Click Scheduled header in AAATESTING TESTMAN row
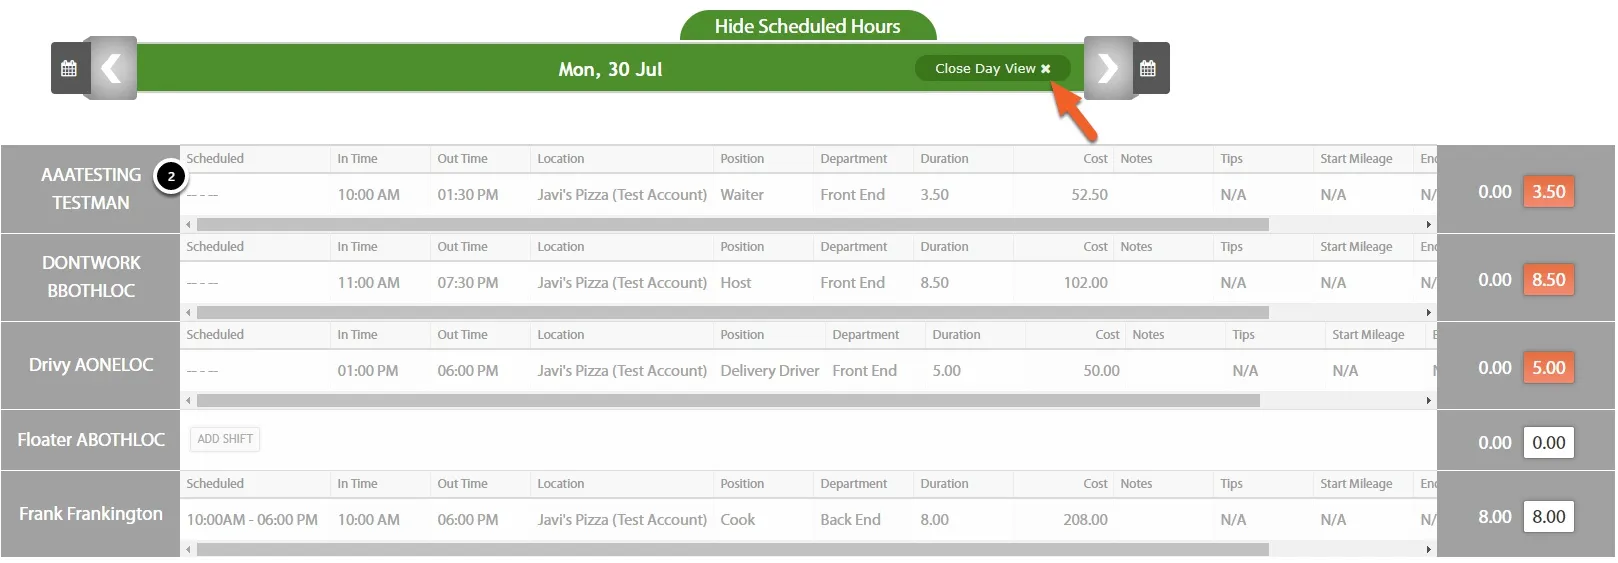This screenshot has width=1618, height=563. [214, 159]
